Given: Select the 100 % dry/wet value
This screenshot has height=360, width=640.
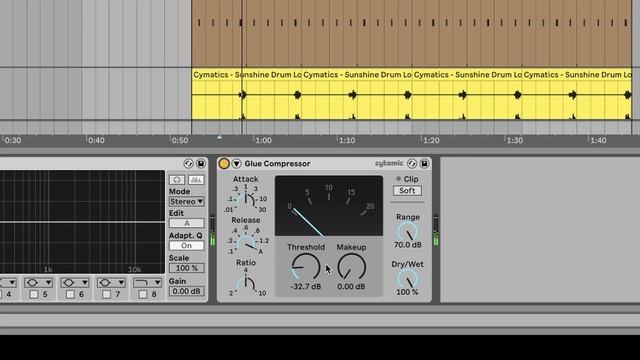Looking at the screenshot, I should 407,292.
